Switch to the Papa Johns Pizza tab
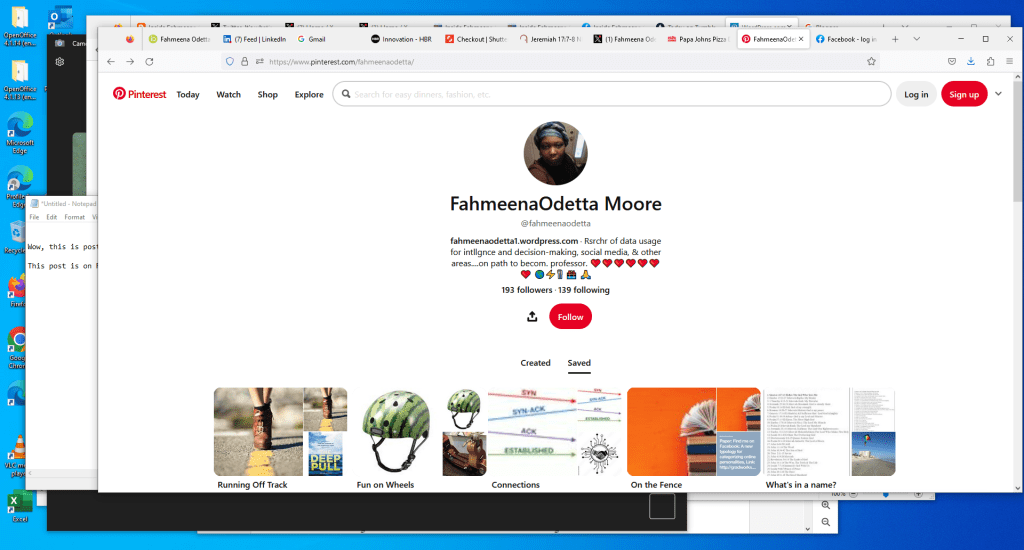 coord(697,39)
